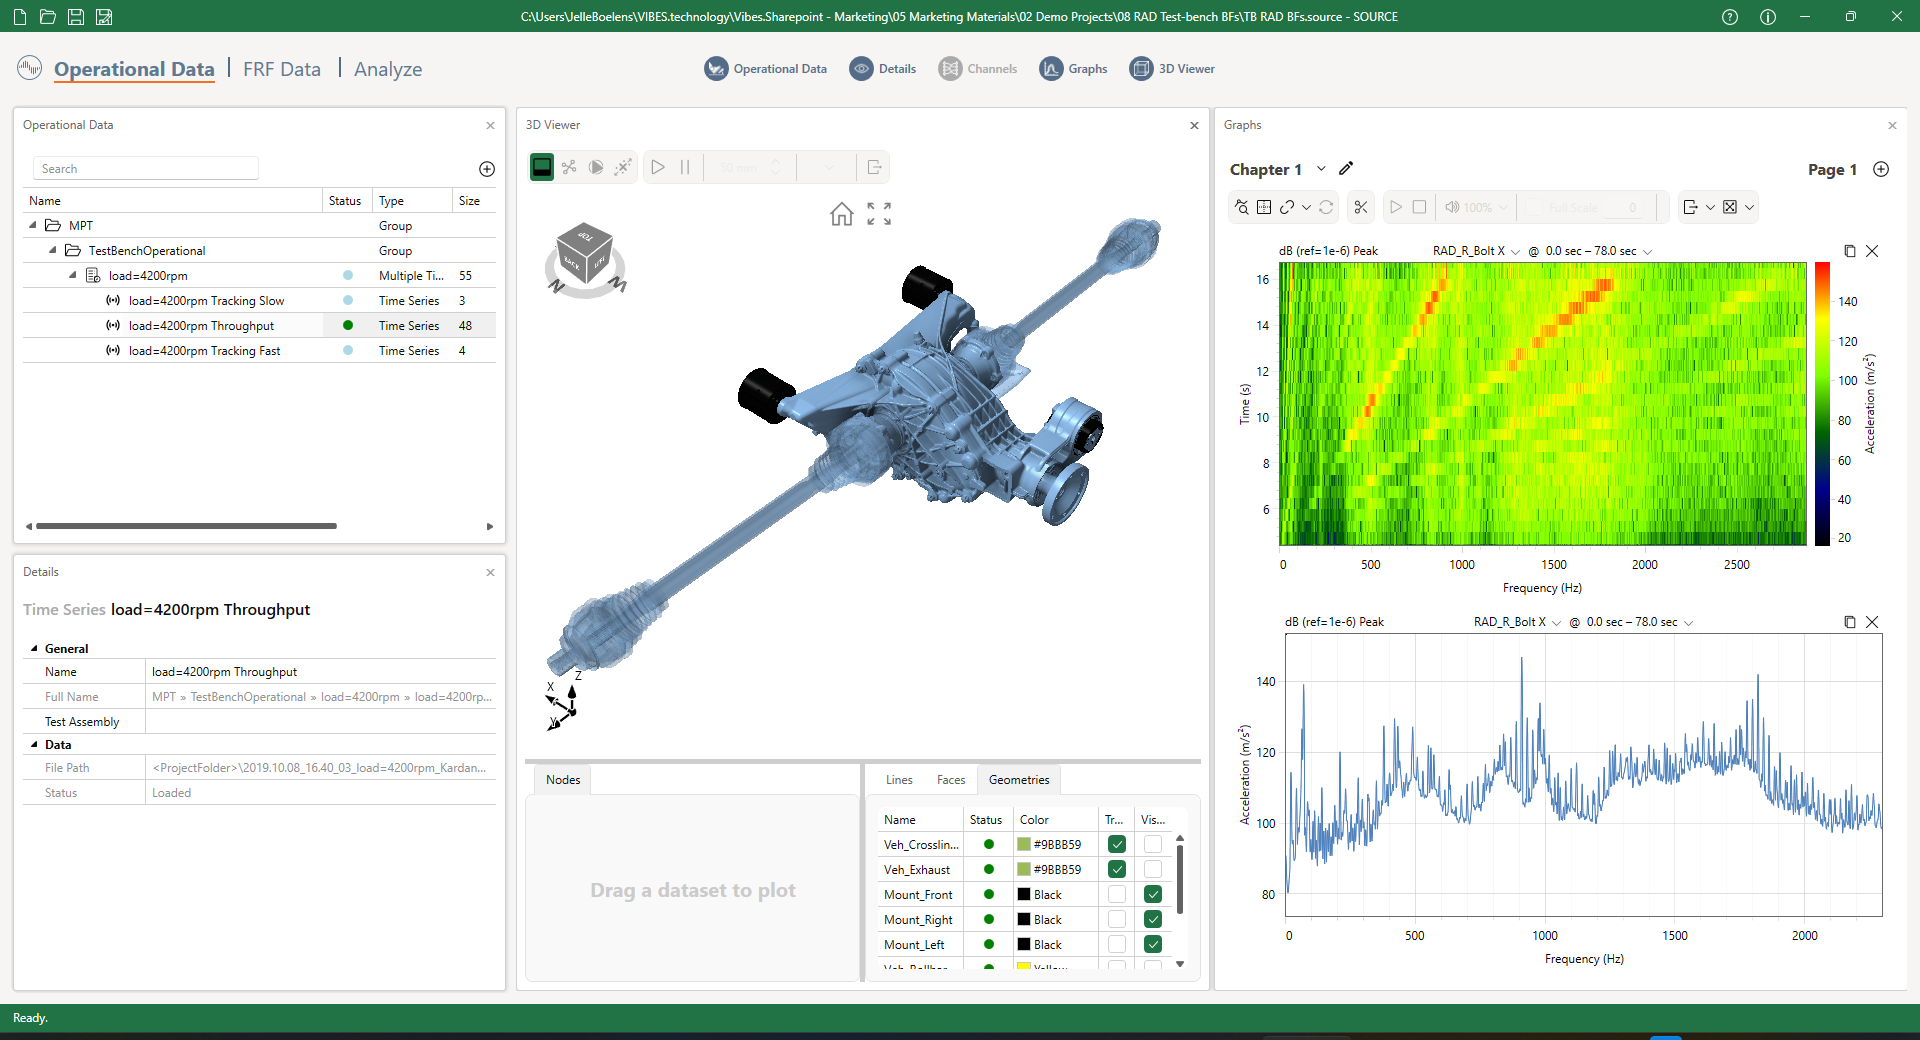This screenshot has width=1920, height=1040.
Task: Enable visibility checkbox for Veh_Exhaust
Action: coord(1153,869)
